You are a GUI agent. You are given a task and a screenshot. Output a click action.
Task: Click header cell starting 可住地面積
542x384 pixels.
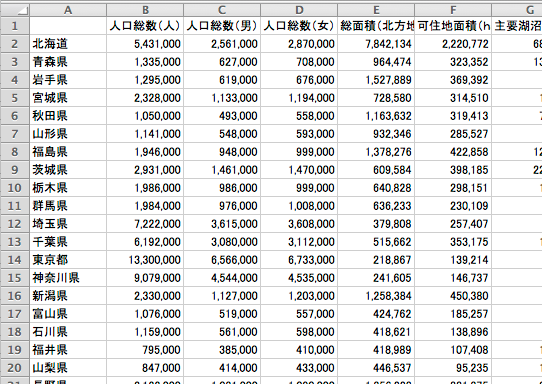click(x=453, y=26)
